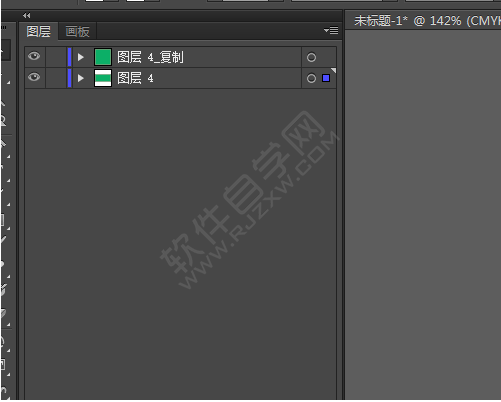Expand the 图层 4_复制 layer contents
501x402 pixels.
click(80, 57)
